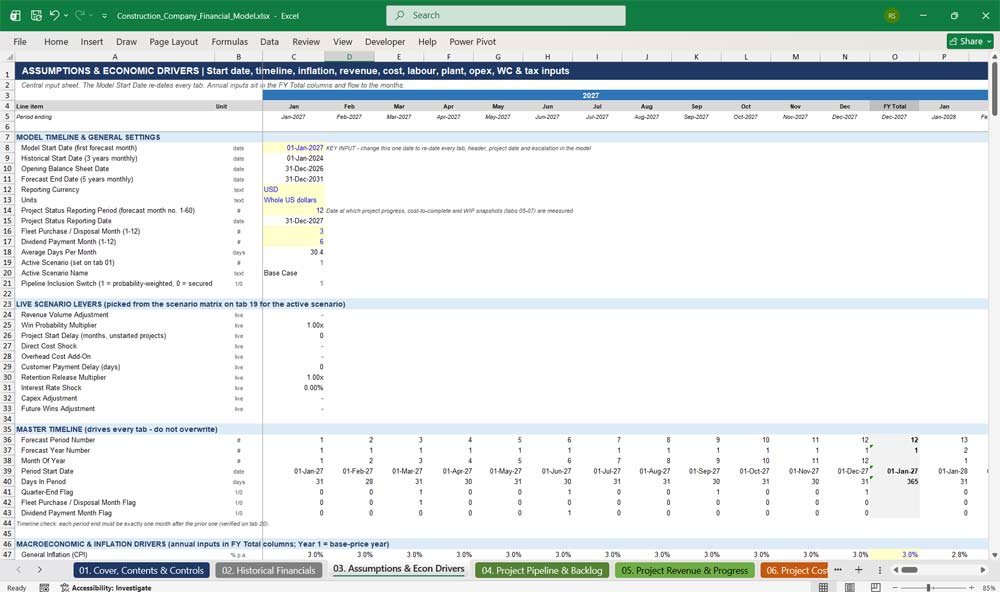Select column O header
The width and height of the screenshot is (1000, 592).
point(894,57)
